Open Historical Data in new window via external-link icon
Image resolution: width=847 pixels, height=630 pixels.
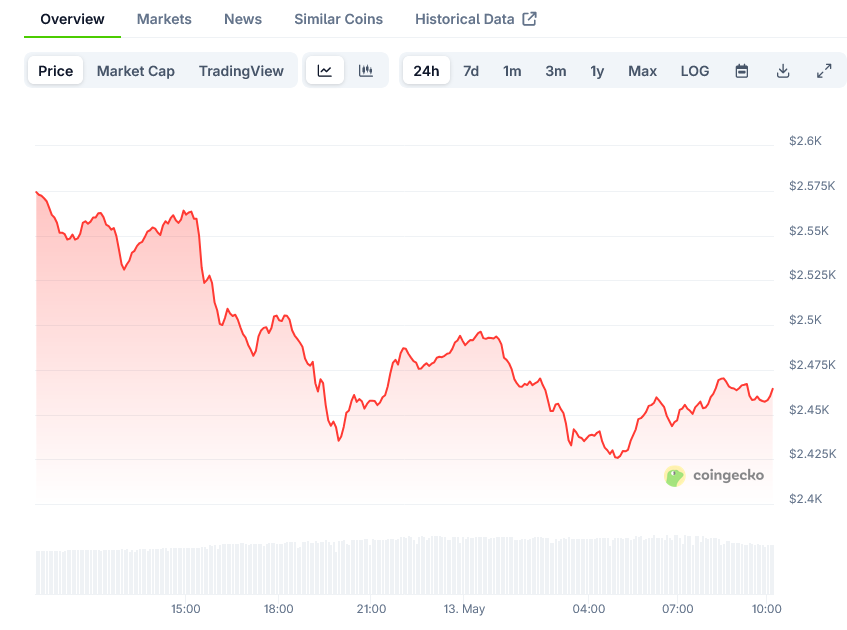(532, 18)
